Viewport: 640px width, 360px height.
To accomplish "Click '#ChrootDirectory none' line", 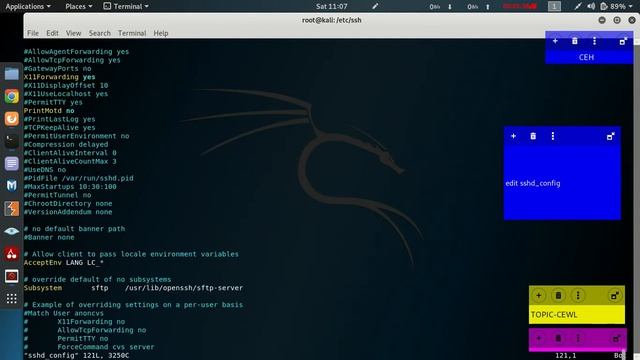I will coord(68,203).
